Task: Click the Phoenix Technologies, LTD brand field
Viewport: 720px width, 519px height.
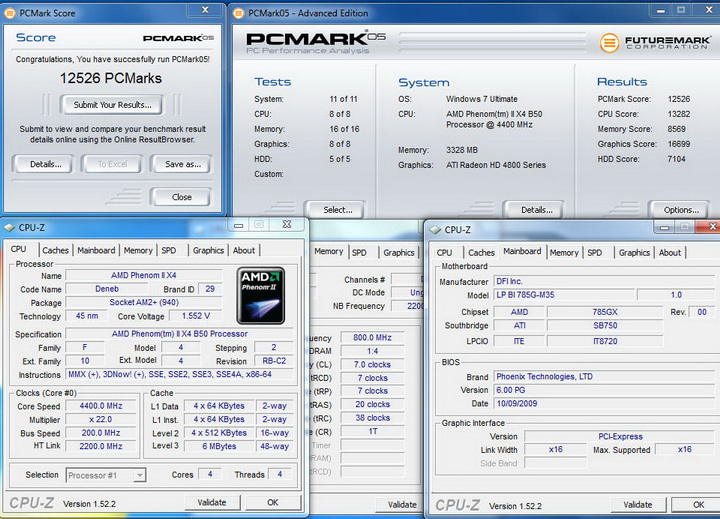Action: [604, 377]
